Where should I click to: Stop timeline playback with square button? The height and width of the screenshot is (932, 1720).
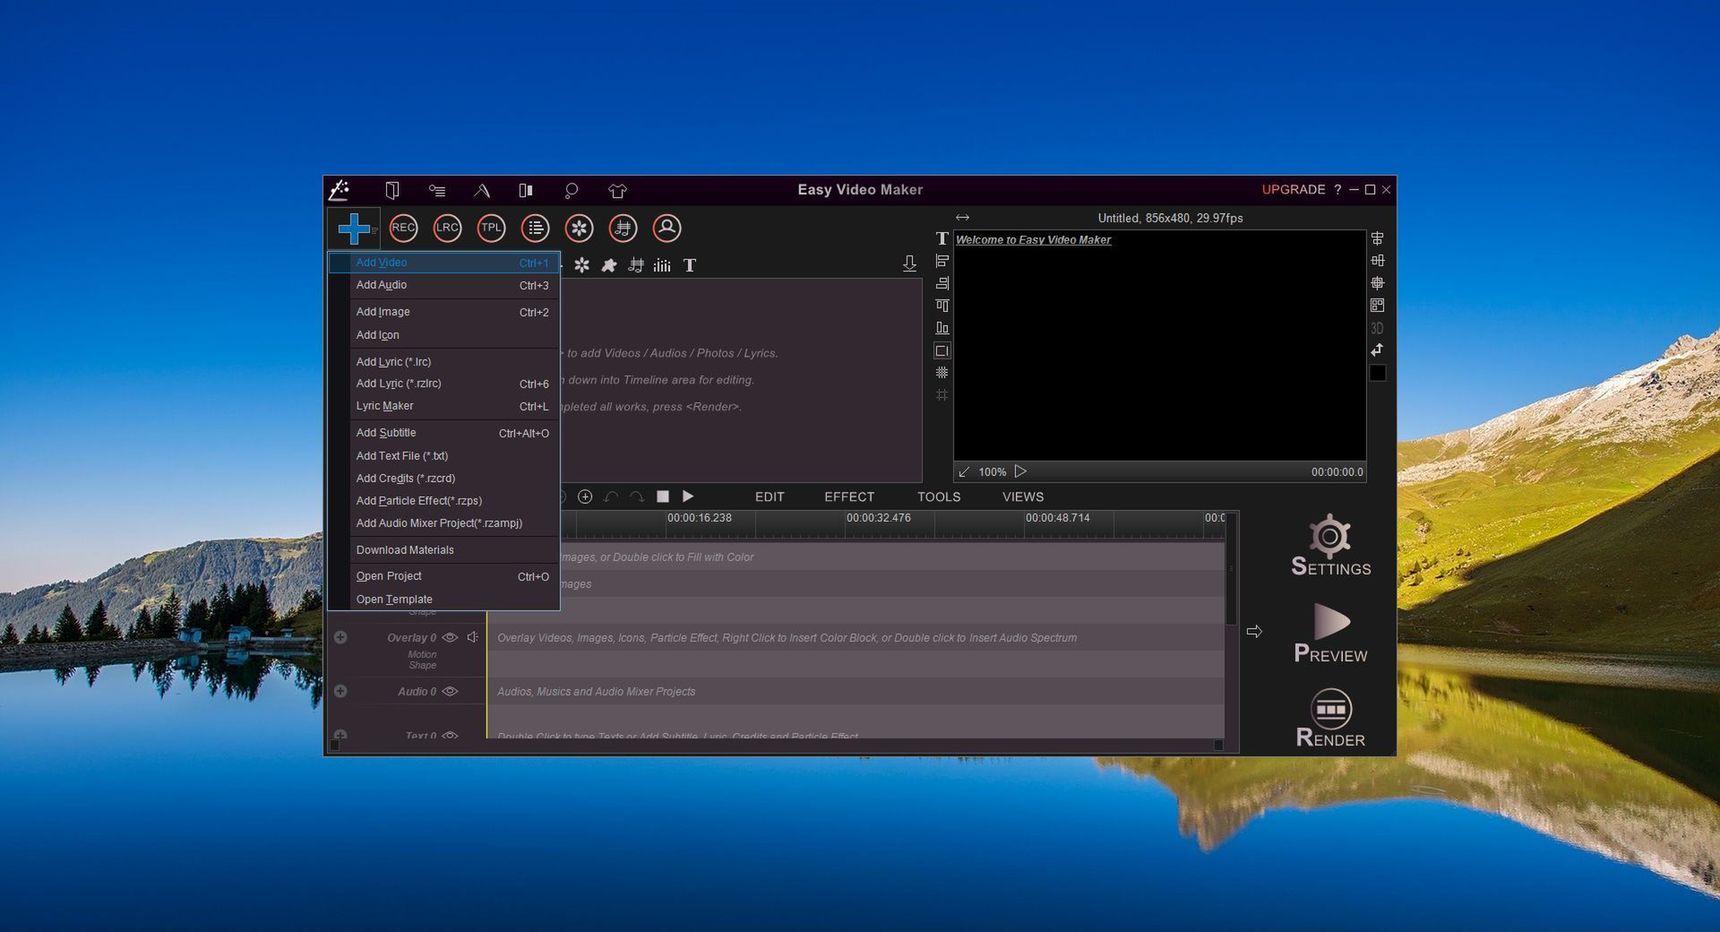(662, 496)
